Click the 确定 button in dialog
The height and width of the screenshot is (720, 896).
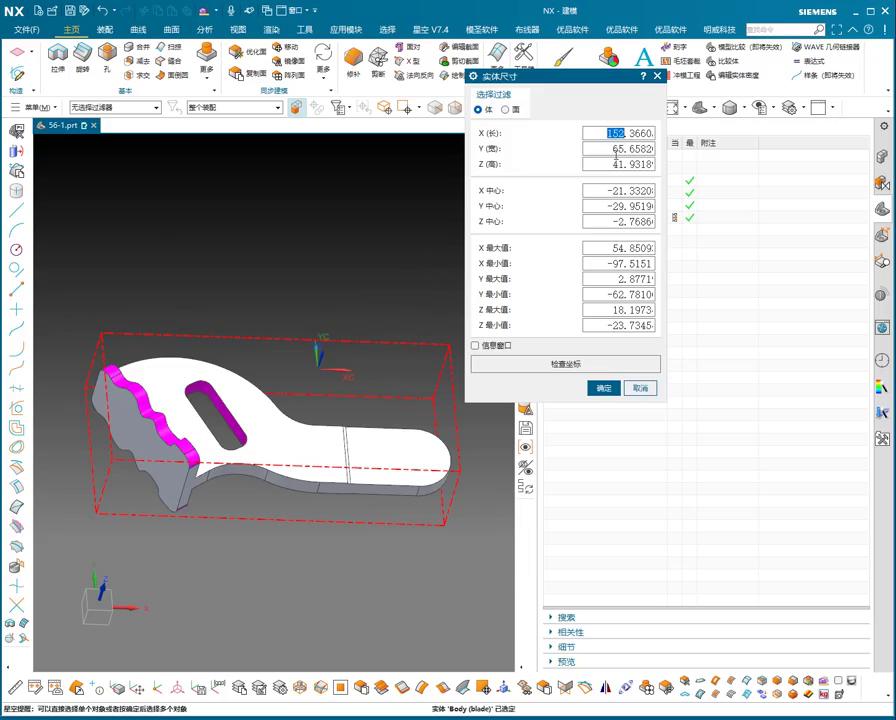[x=604, y=388]
